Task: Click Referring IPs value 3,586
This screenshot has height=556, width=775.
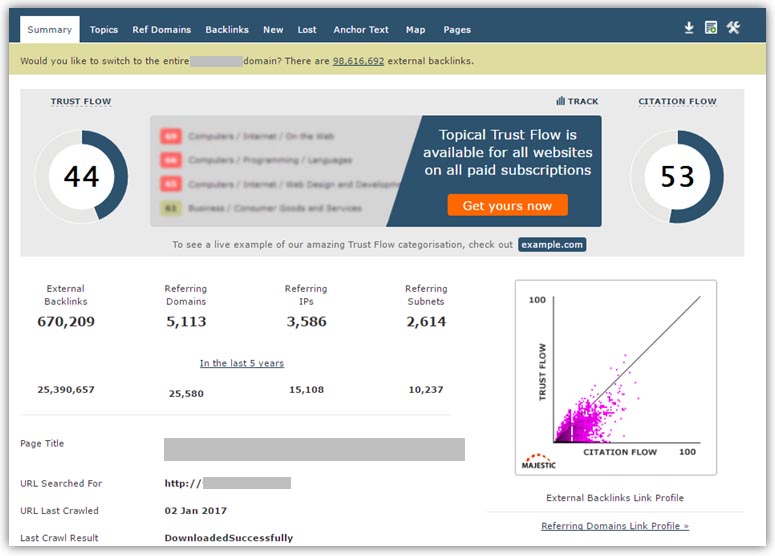Action: 306,322
